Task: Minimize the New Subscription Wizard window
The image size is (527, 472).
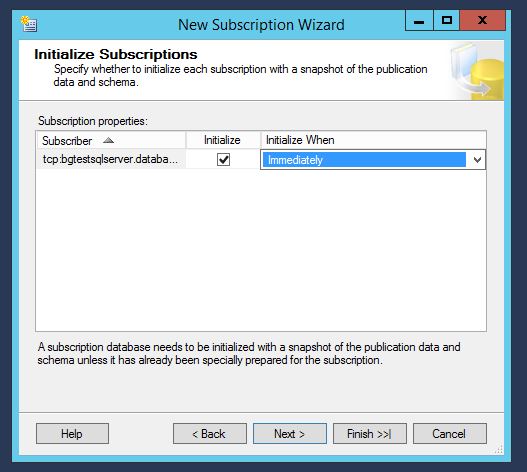Action: [x=419, y=21]
